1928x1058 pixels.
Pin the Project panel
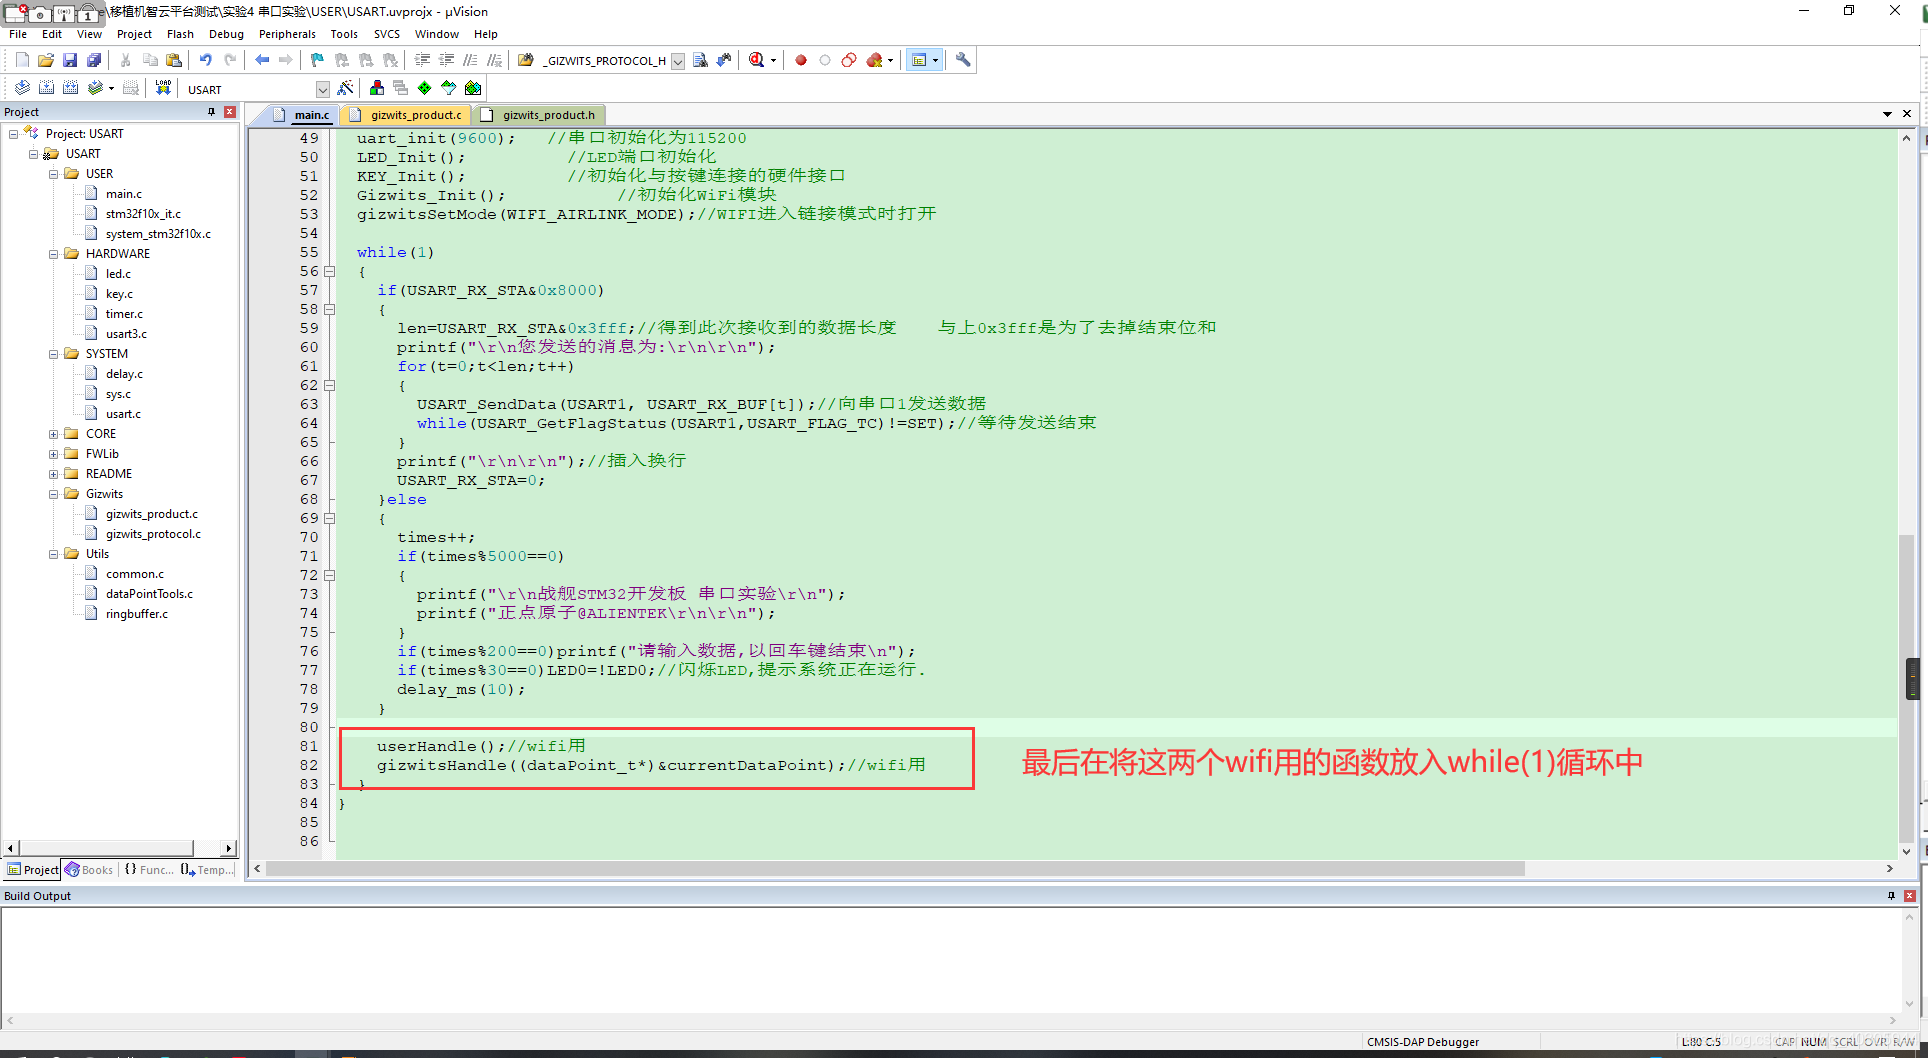212,112
